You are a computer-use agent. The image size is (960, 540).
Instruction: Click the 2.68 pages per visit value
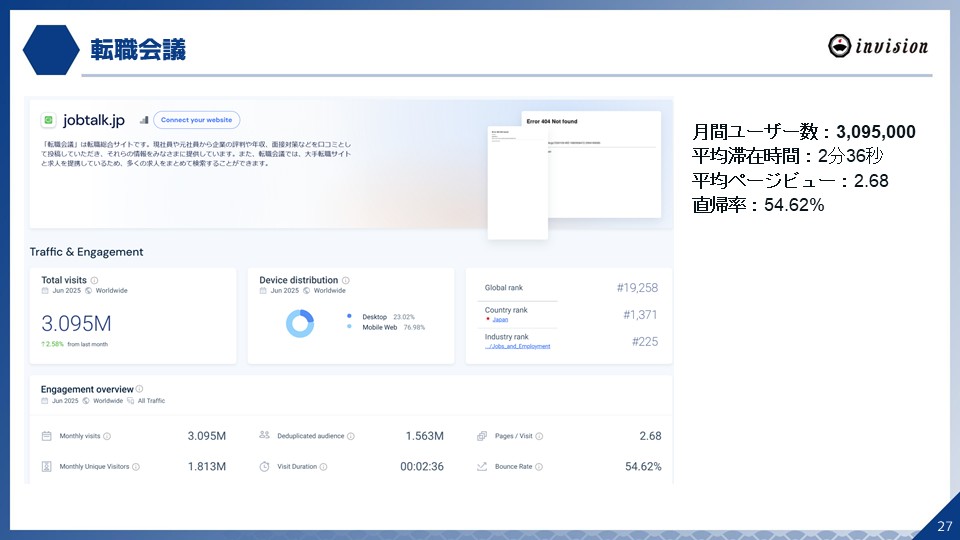650,436
